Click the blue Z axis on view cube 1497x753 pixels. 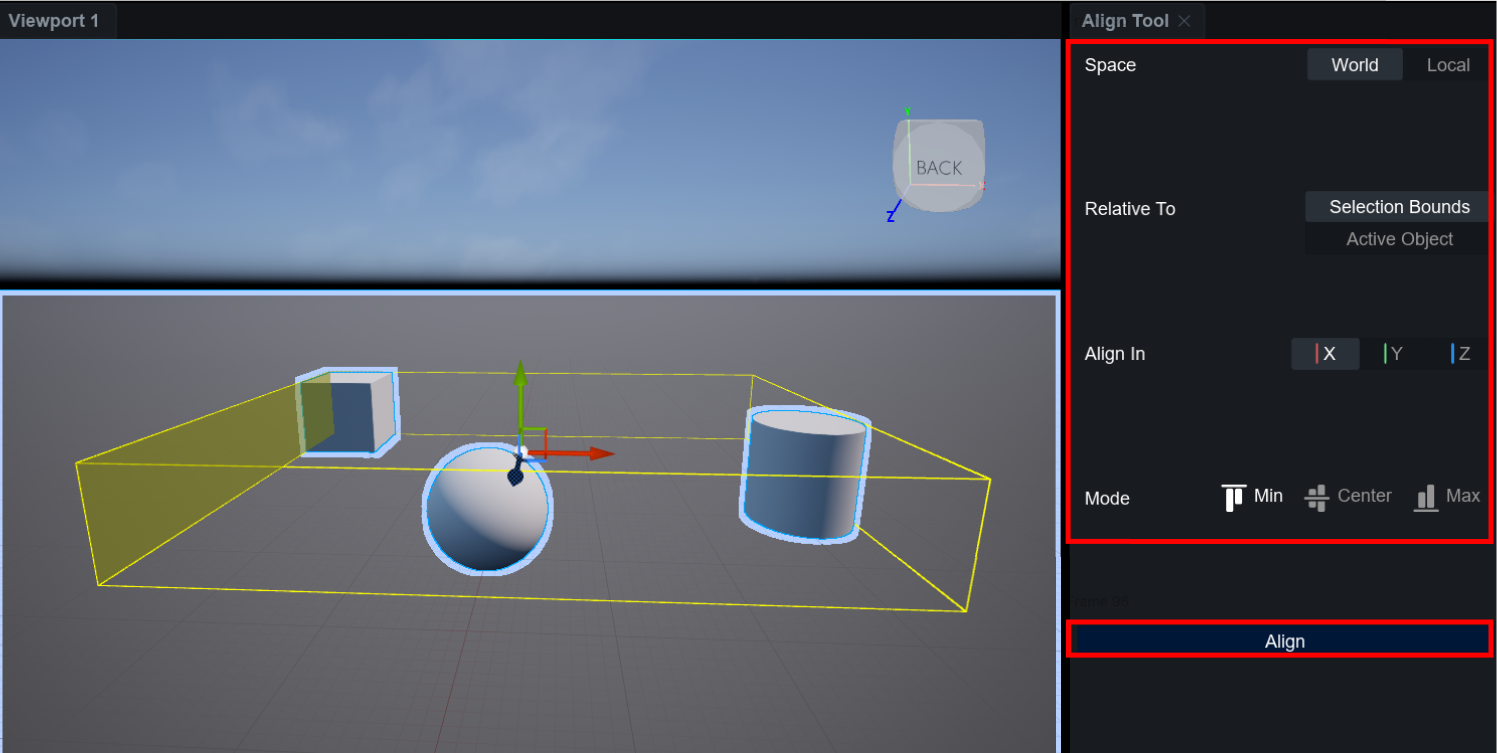click(x=890, y=213)
